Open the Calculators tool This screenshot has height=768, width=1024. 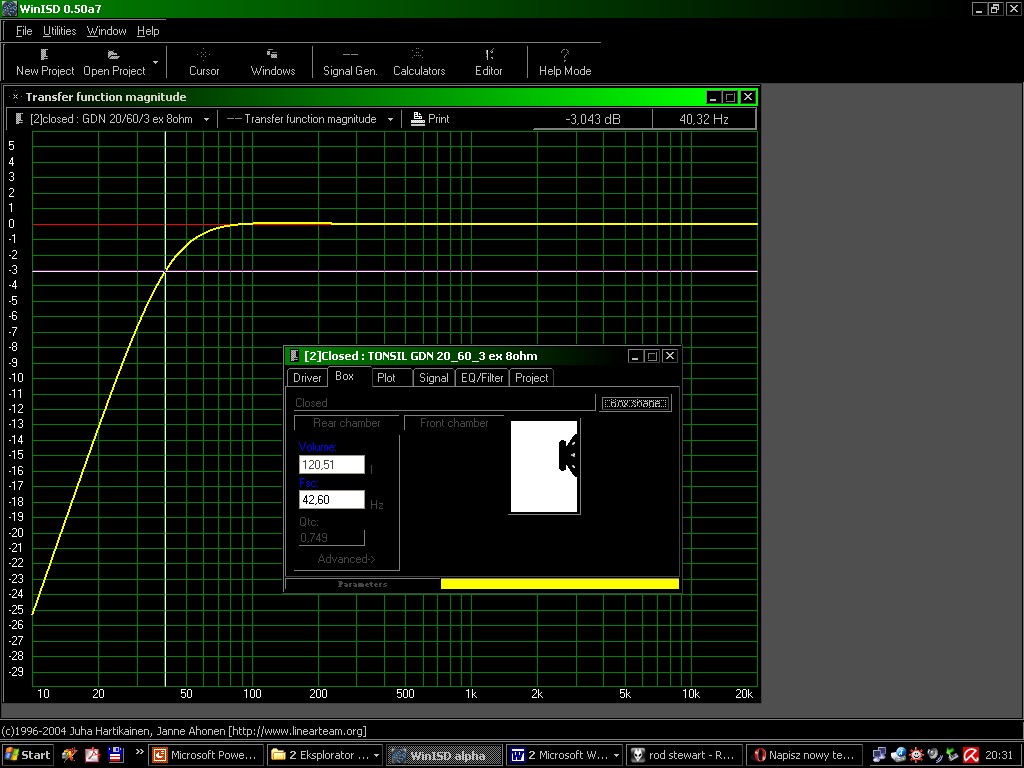coord(418,62)
